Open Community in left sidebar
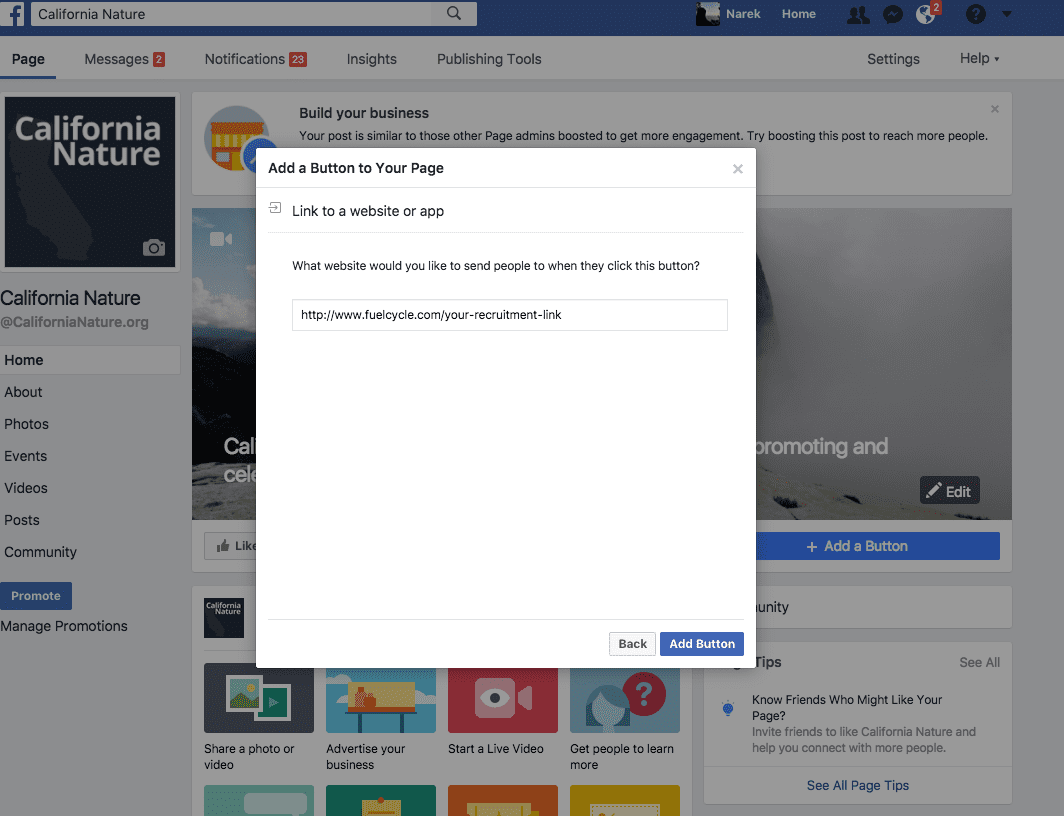This screenshot has height=816, width=1064. [41, 552]
